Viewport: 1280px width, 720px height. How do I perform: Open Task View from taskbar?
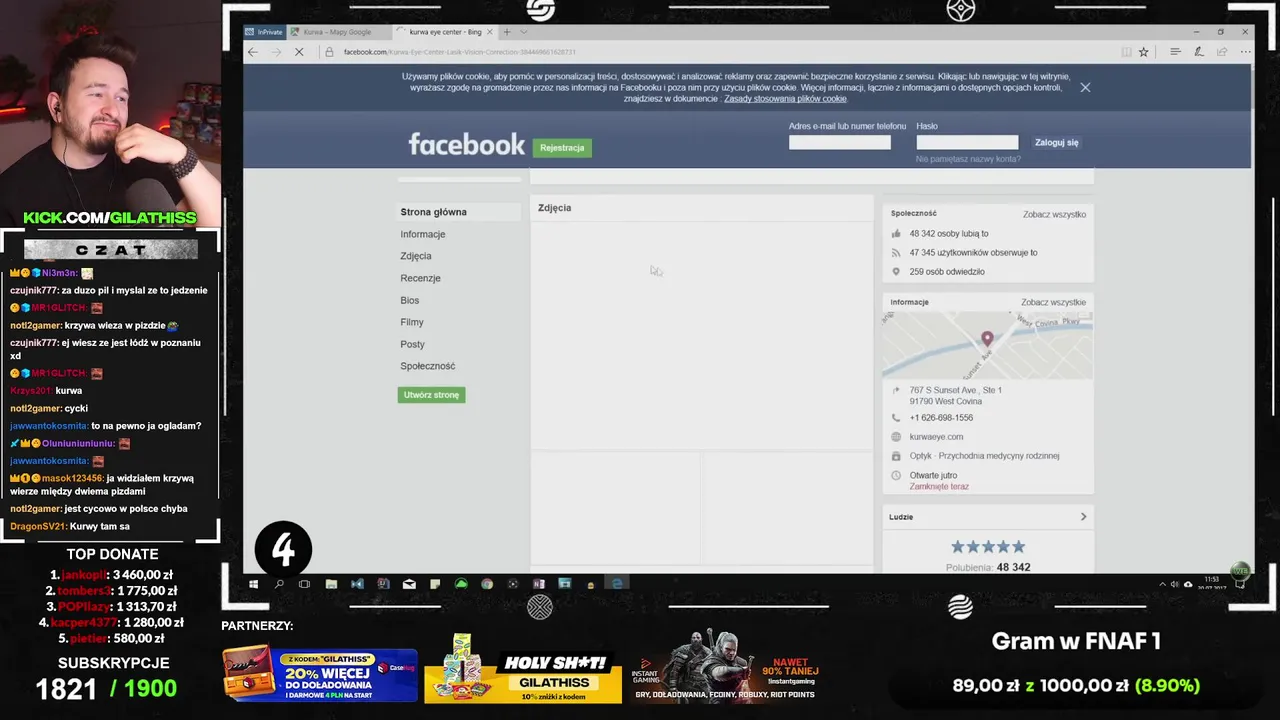click(x=305, y=584)
